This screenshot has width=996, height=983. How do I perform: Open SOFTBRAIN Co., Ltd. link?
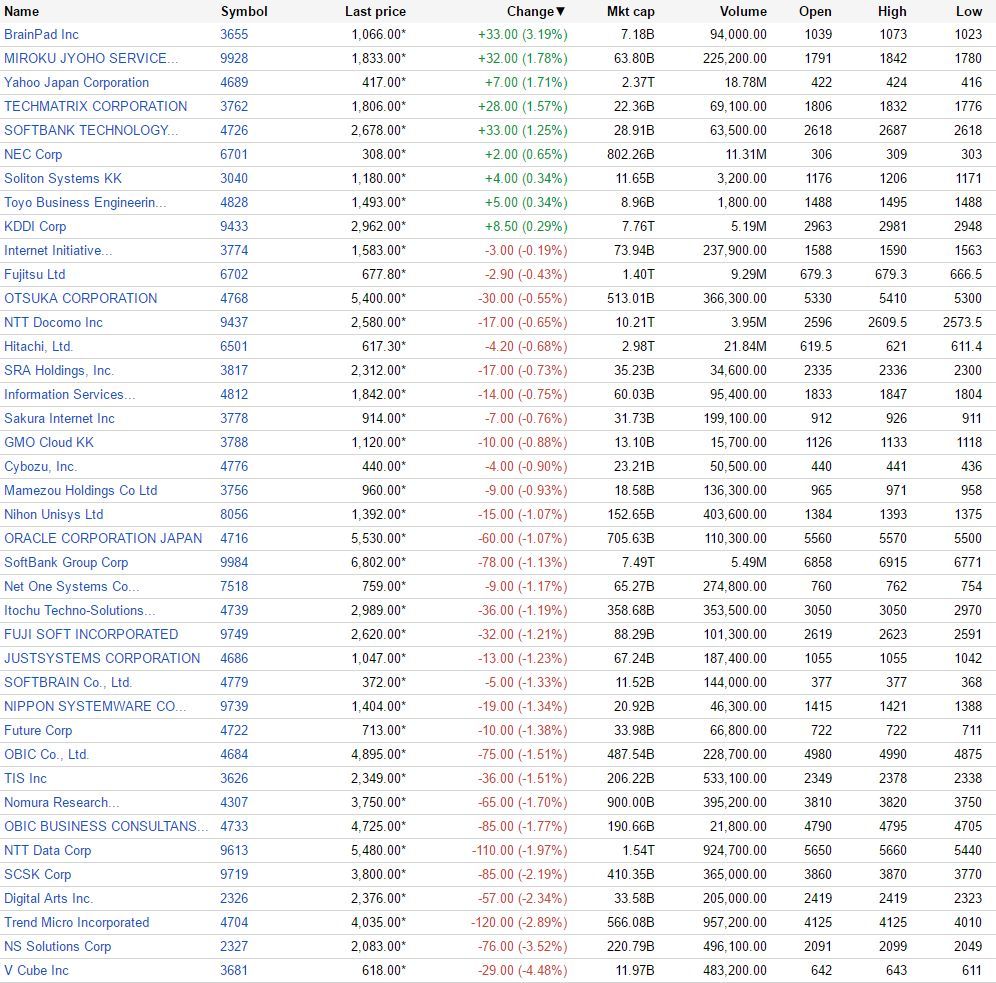[68, 683]
